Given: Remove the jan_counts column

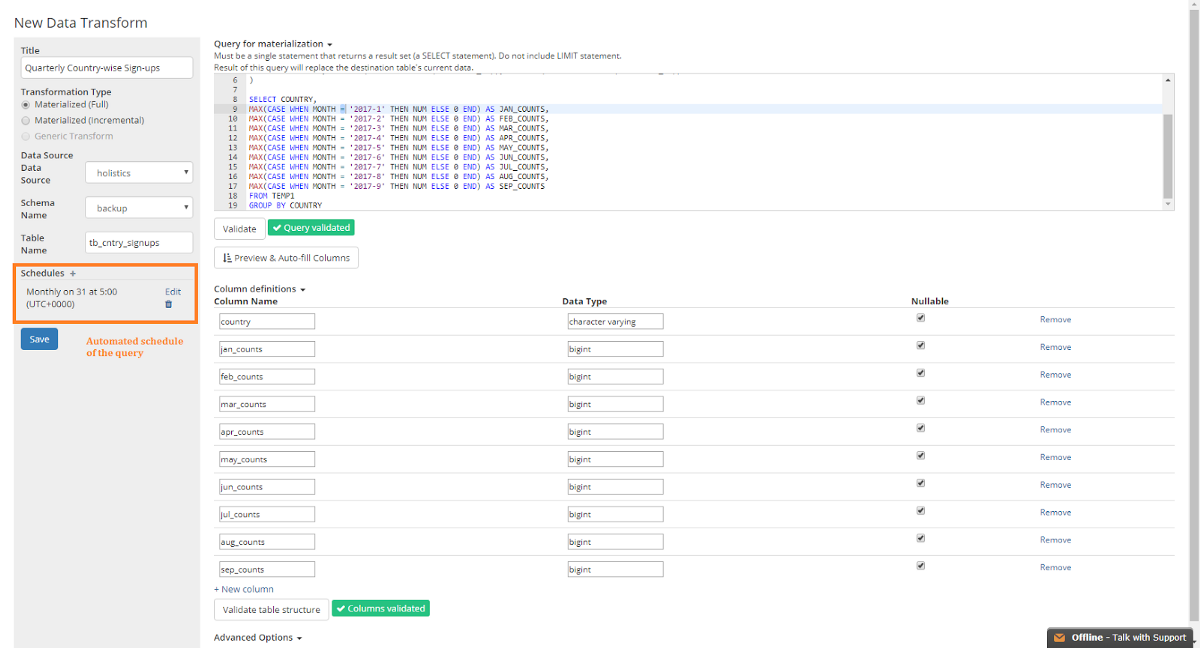Looking at the screenshot, I should [x=1055, y=347].
